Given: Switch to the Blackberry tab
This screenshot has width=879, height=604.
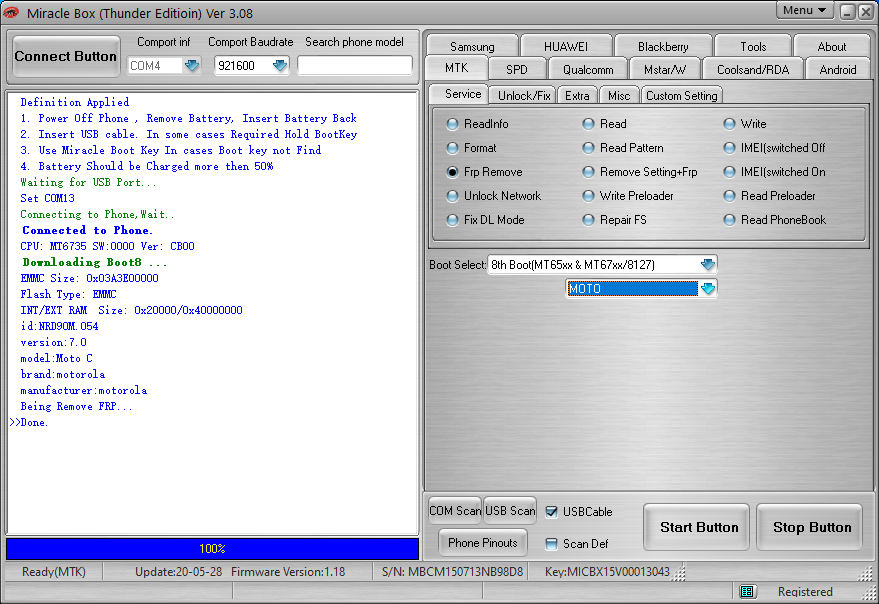Looking at the screenshot, I should tap(663, 46).
